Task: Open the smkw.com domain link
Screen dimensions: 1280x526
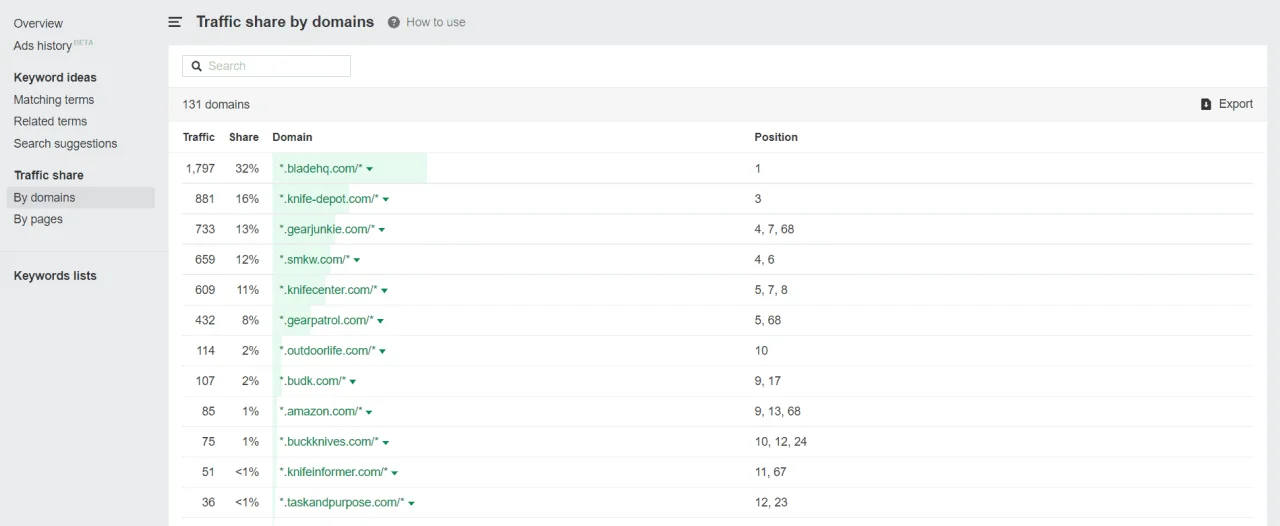Action: [314, 260]
